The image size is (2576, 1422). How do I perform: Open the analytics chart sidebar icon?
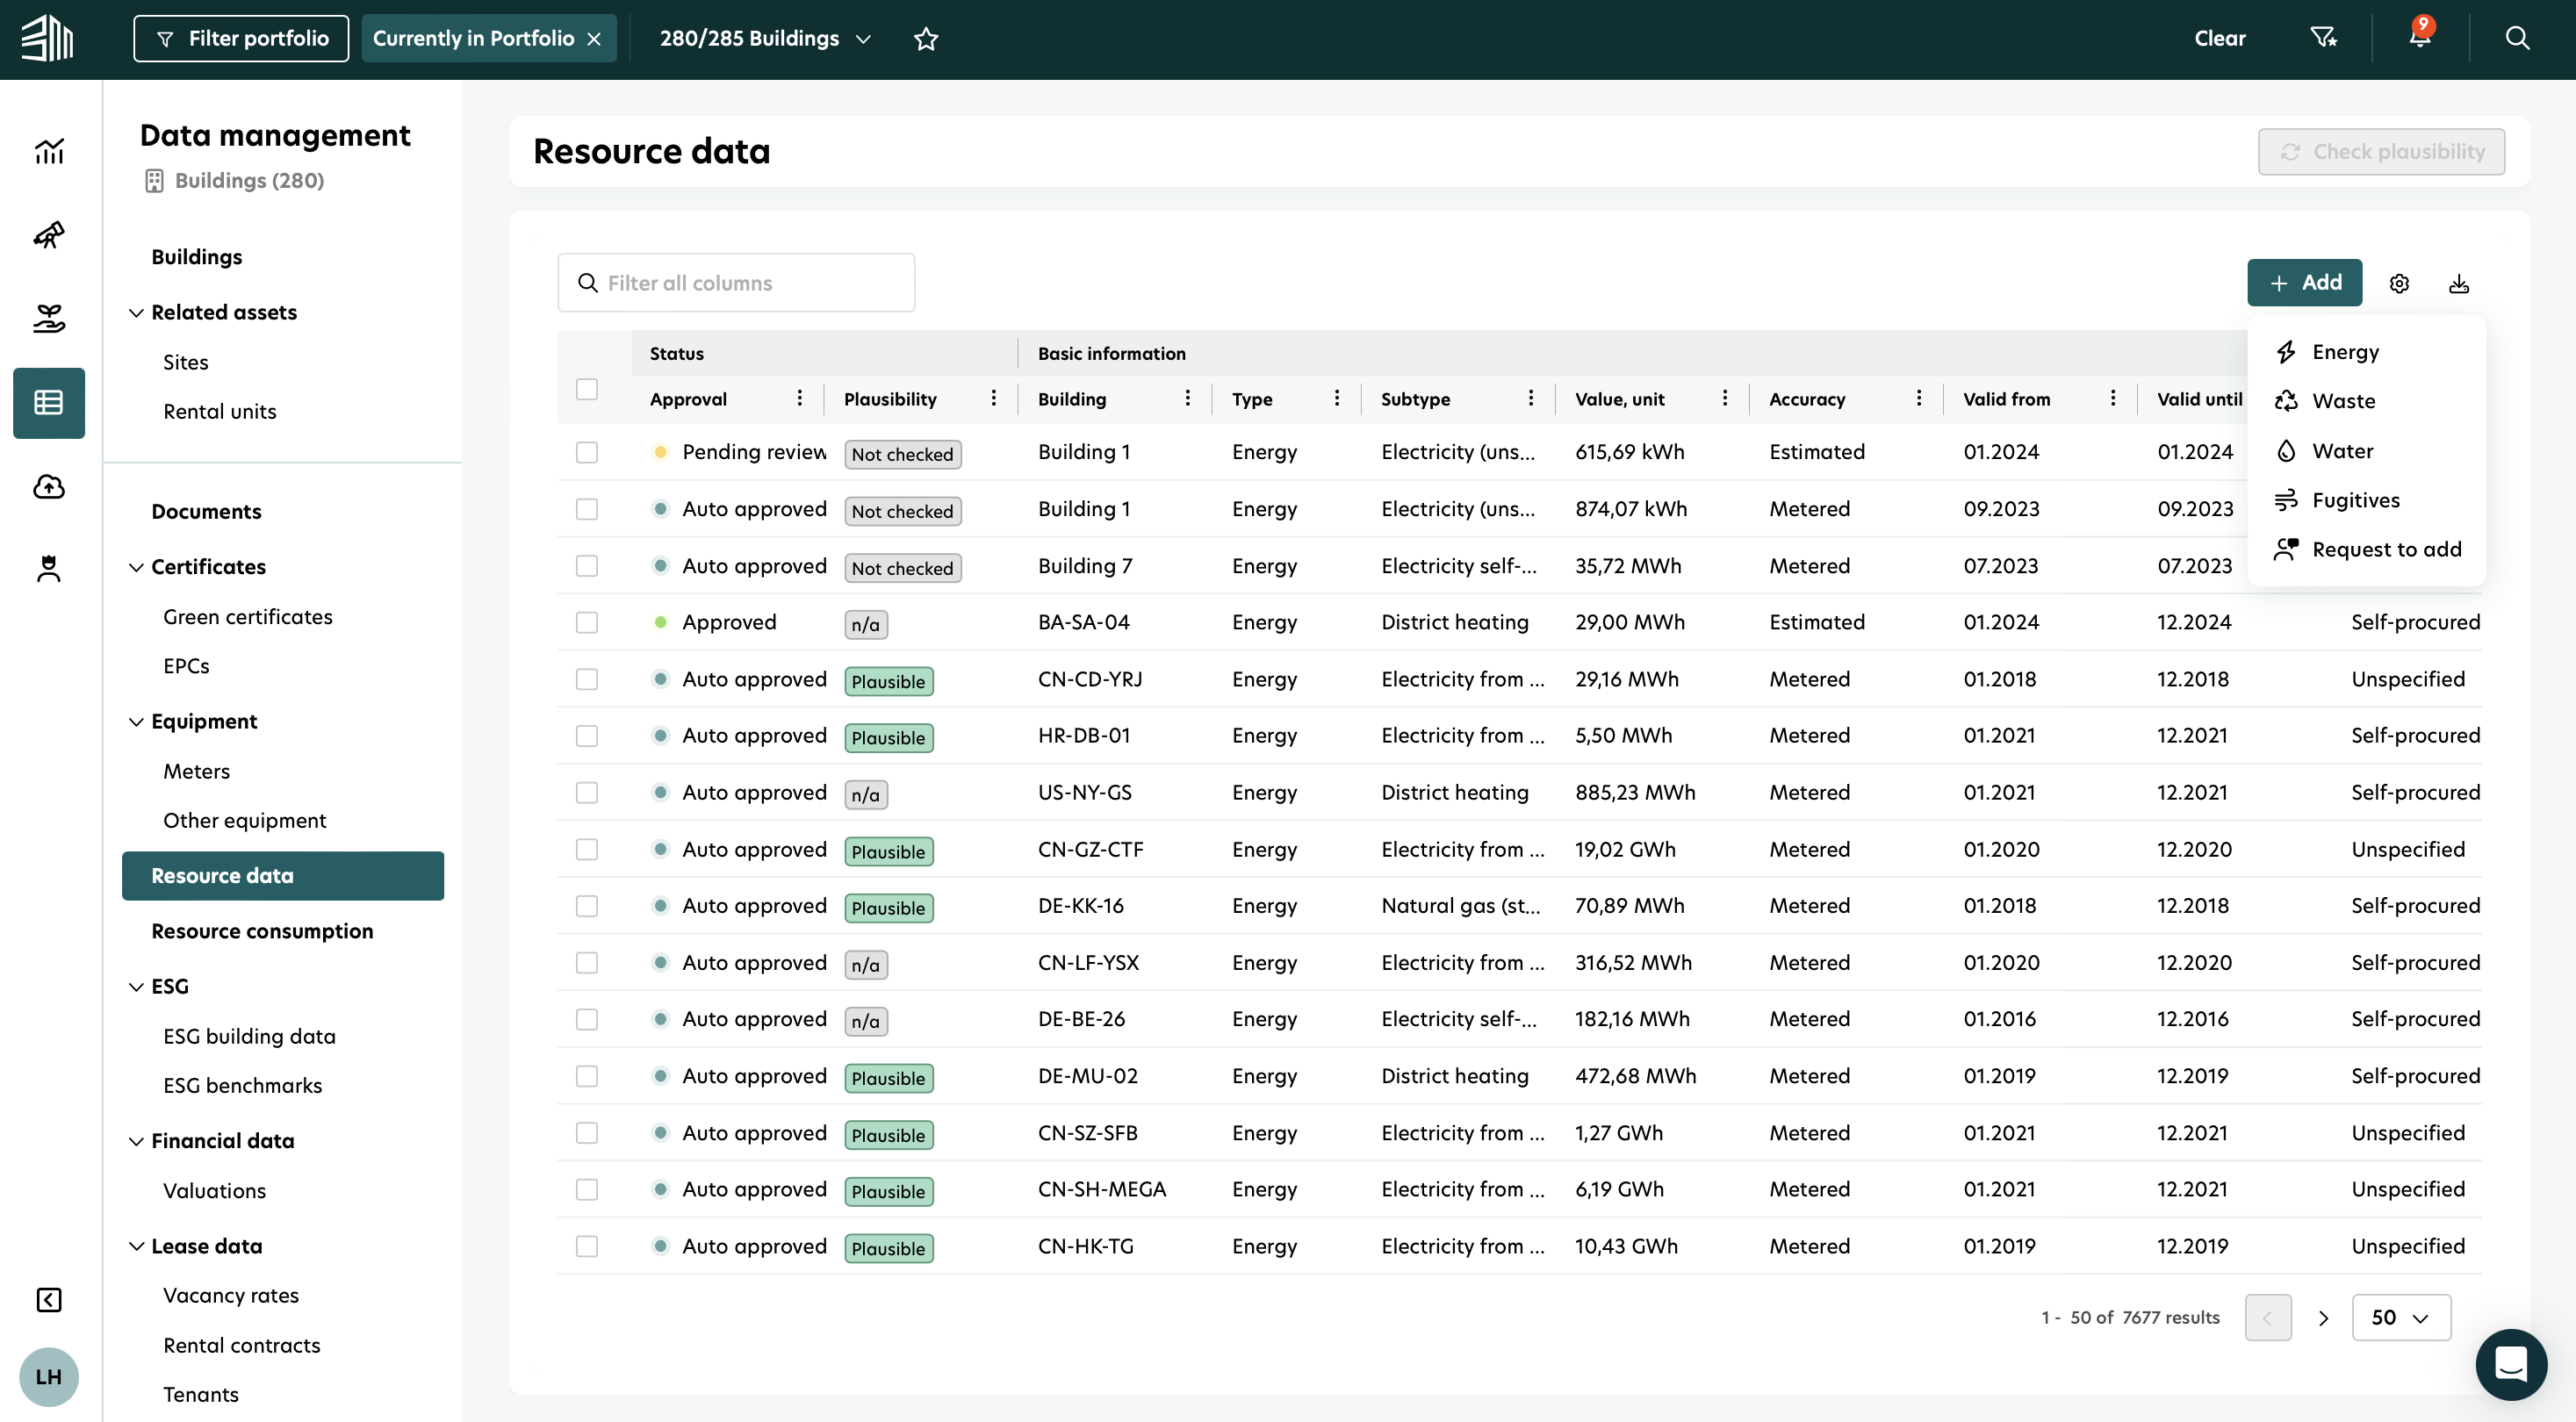49,151
